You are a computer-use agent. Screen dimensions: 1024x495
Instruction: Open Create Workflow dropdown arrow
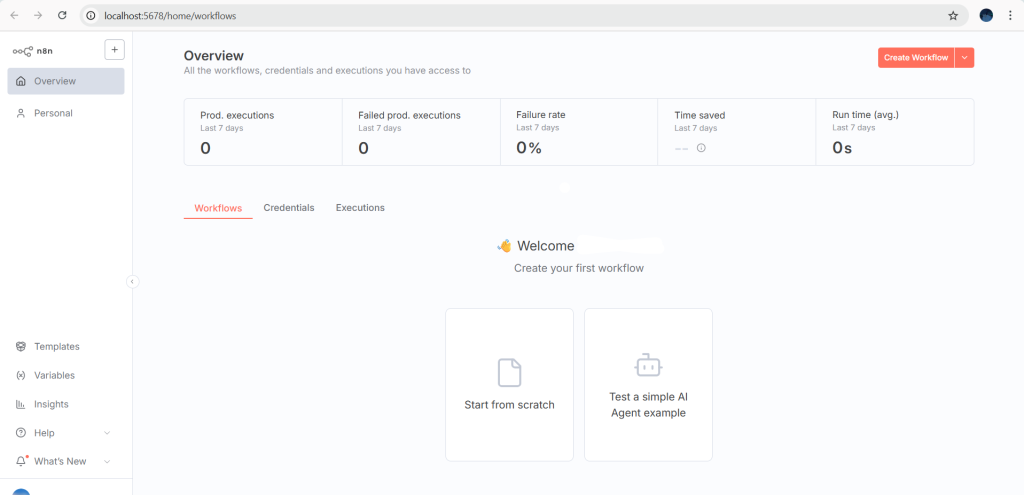[964, 58]
